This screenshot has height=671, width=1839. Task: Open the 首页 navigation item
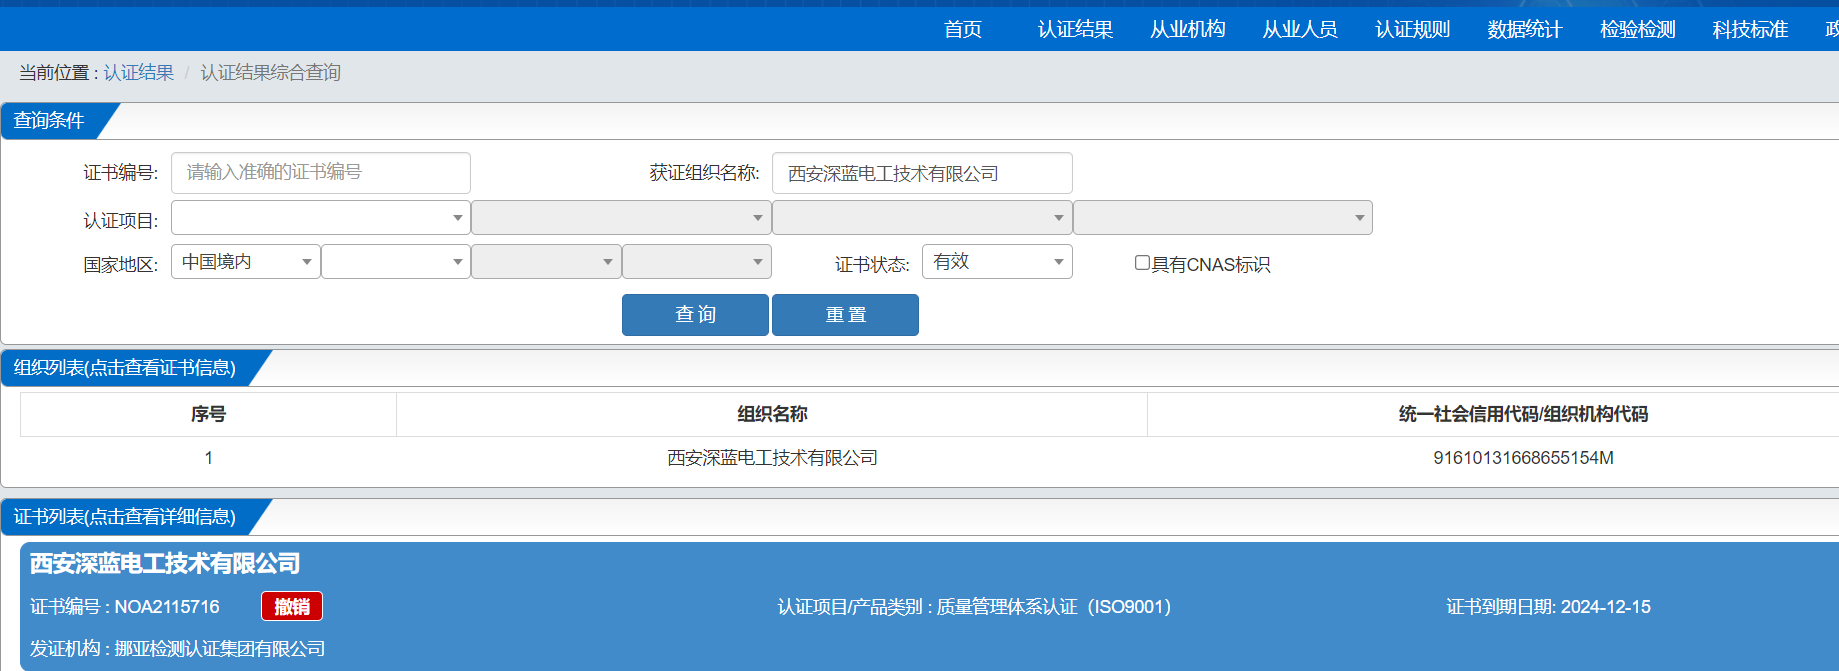(962, 29)
